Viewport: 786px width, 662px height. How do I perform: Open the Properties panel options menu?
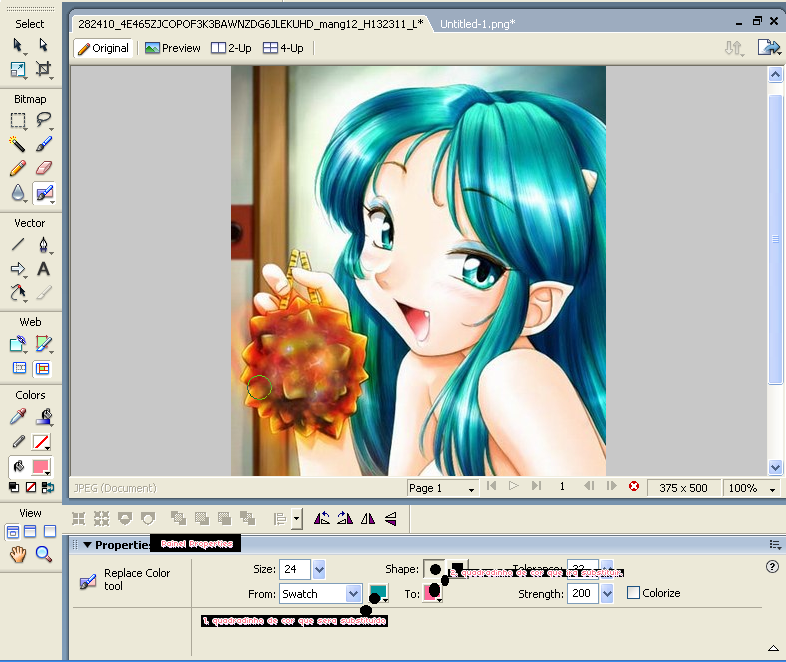(775, 545)
